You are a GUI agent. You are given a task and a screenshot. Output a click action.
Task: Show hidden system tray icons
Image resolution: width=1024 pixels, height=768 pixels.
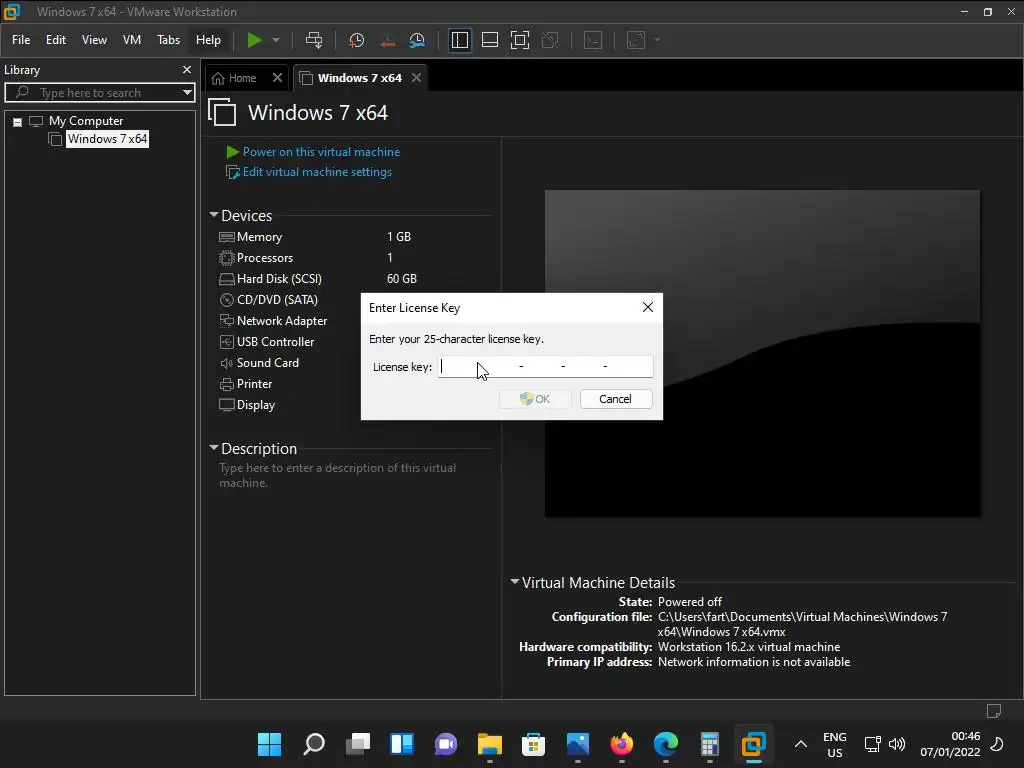(x=801, y=744)
